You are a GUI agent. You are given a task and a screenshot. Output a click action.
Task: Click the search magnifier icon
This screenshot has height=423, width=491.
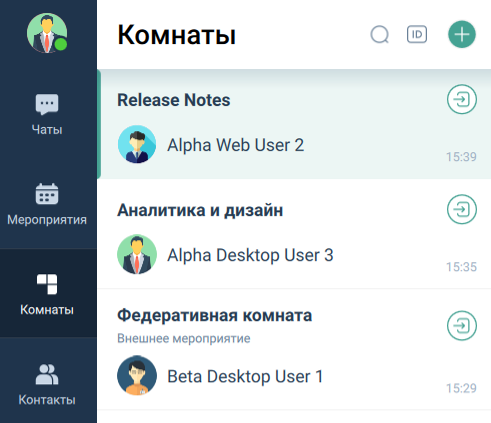click(x=380, y=34)
